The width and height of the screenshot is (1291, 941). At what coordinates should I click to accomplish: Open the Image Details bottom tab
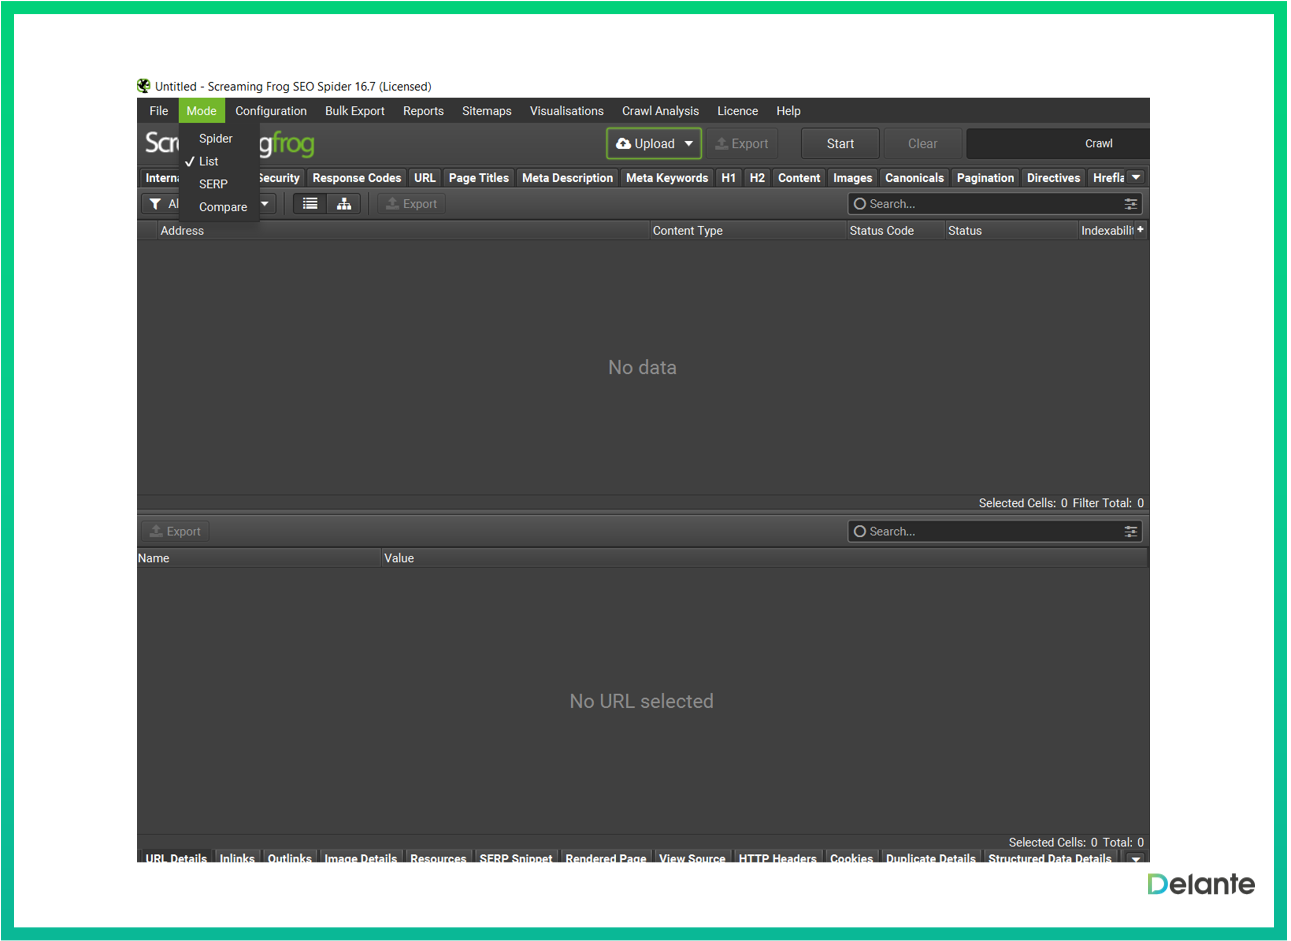pyautogui.click(x=361, y=858)
